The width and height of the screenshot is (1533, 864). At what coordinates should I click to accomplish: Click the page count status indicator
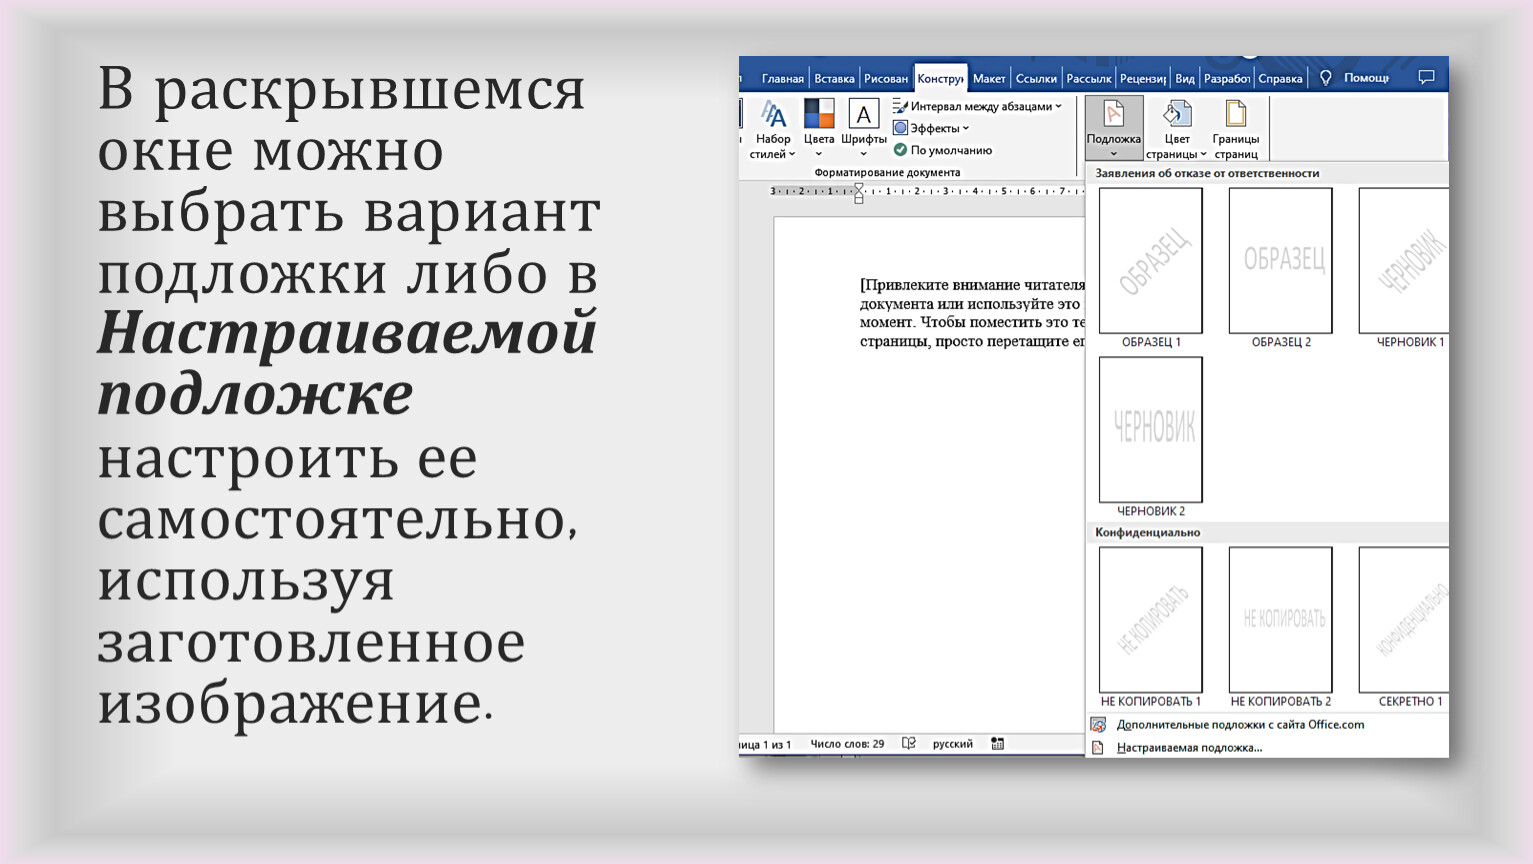pos(765,744)
